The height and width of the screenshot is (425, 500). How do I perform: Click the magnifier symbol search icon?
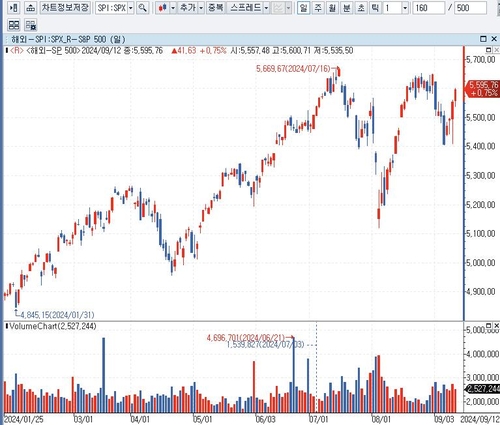click(142, 8)
